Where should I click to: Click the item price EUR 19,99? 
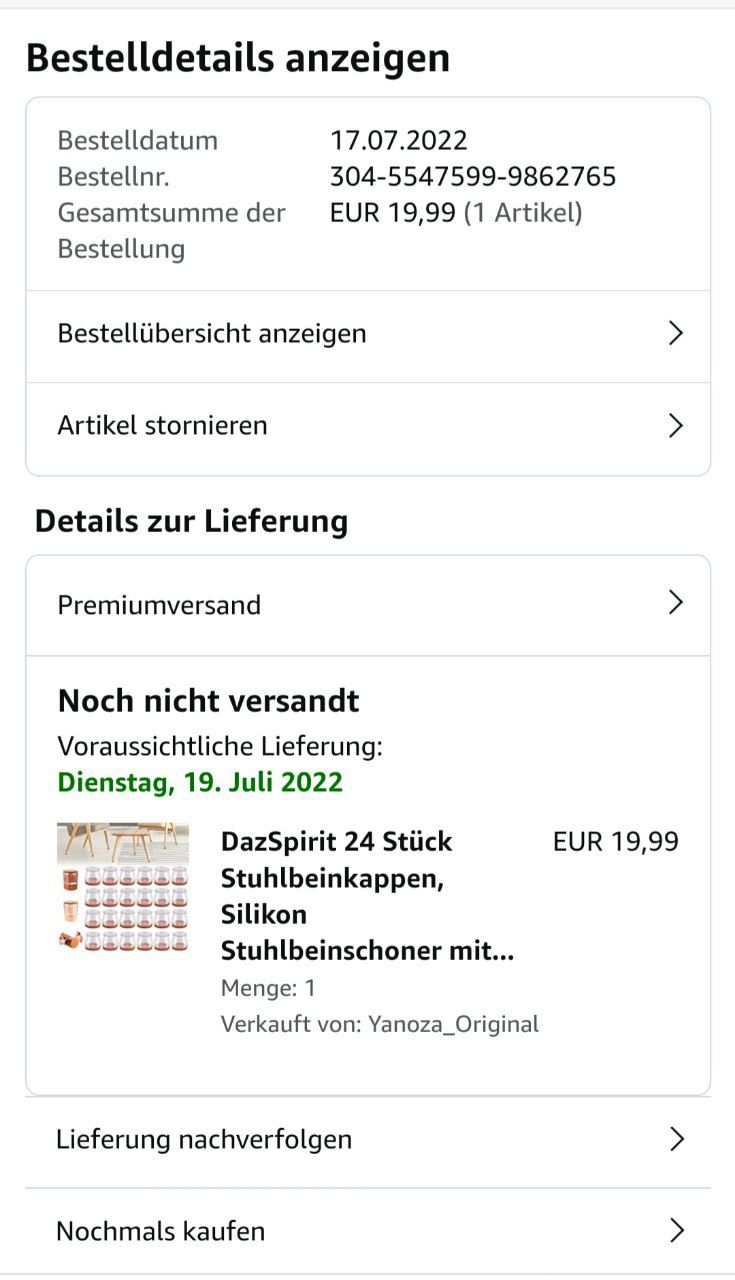point(615,842)
